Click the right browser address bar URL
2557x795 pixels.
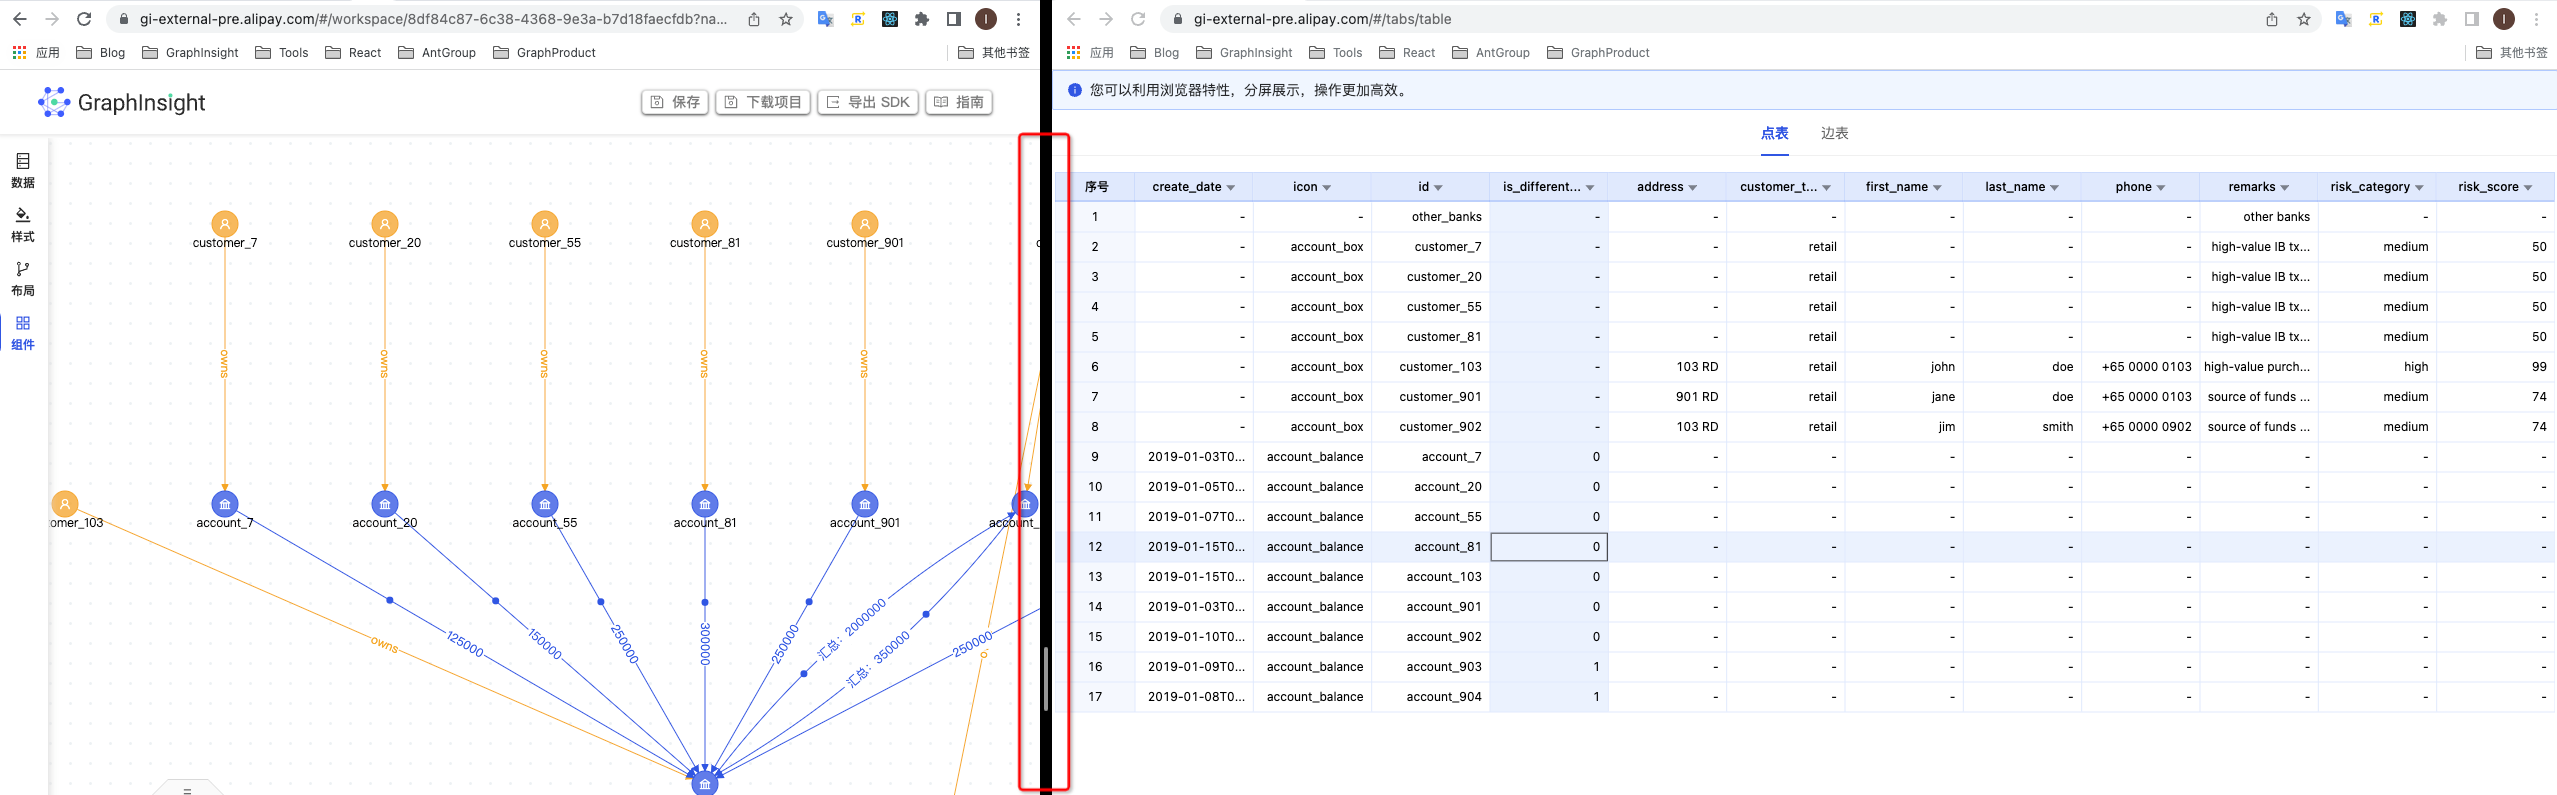[x=1322, y=19]
